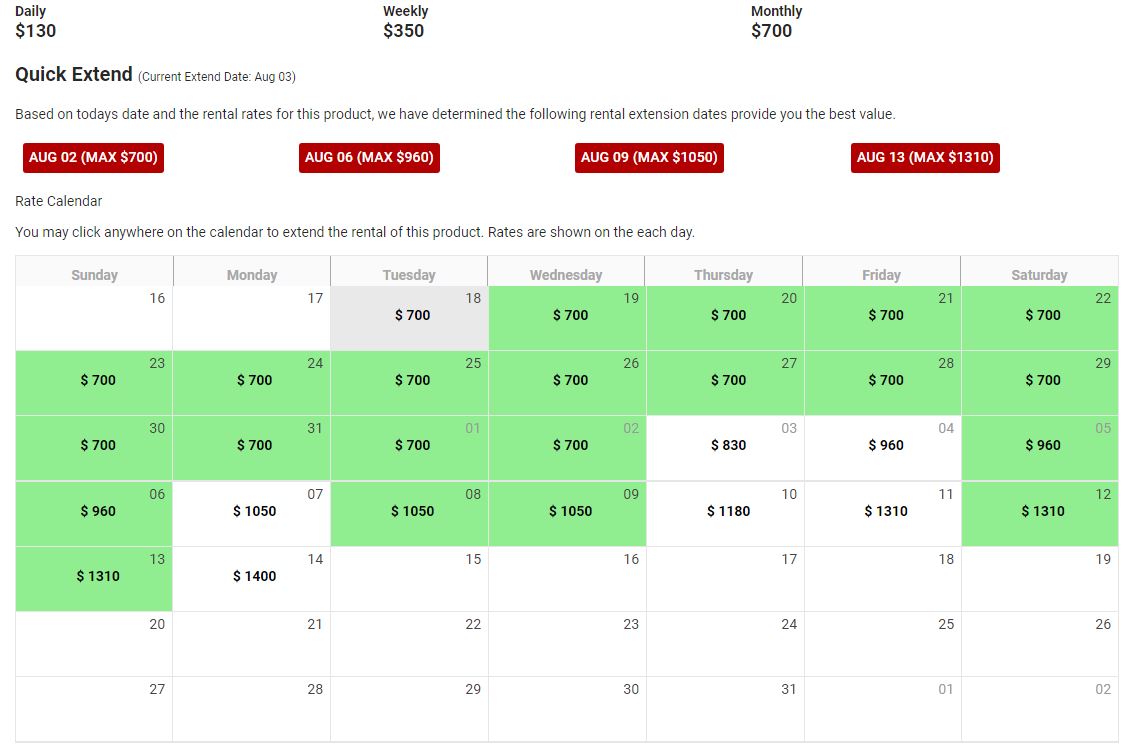Select August 10th showing $1180
Image resolution: width=1128 pixels, height=748 pixels.
click(723, 512)
